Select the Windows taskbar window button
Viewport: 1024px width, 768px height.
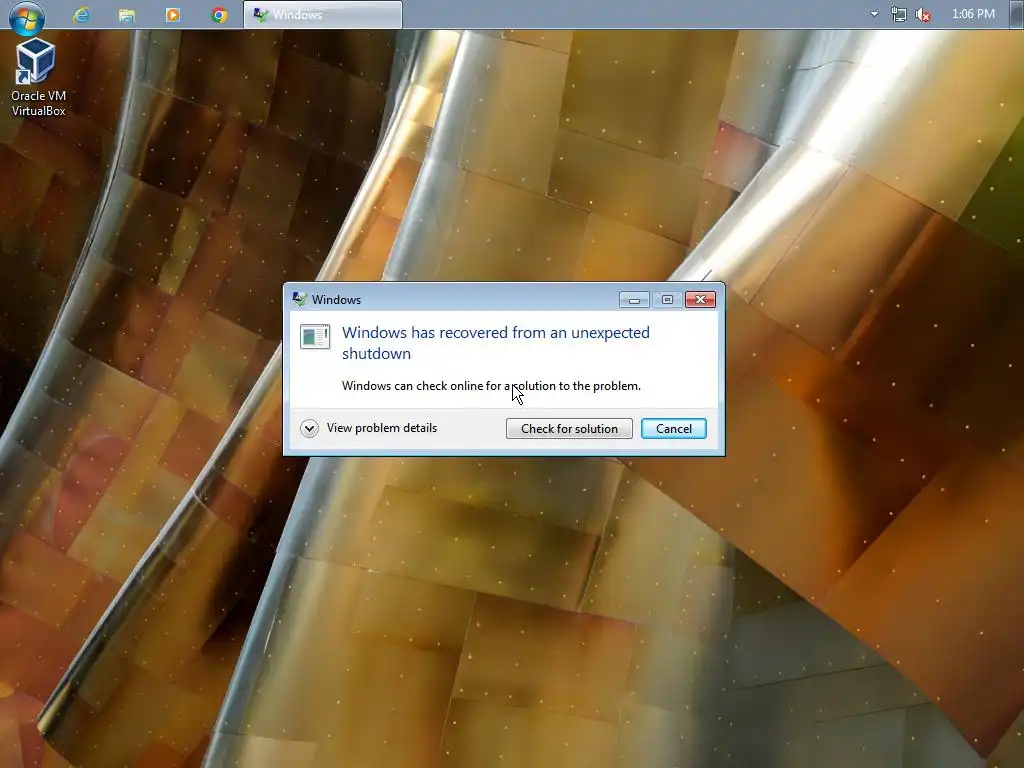coord(323,14)
